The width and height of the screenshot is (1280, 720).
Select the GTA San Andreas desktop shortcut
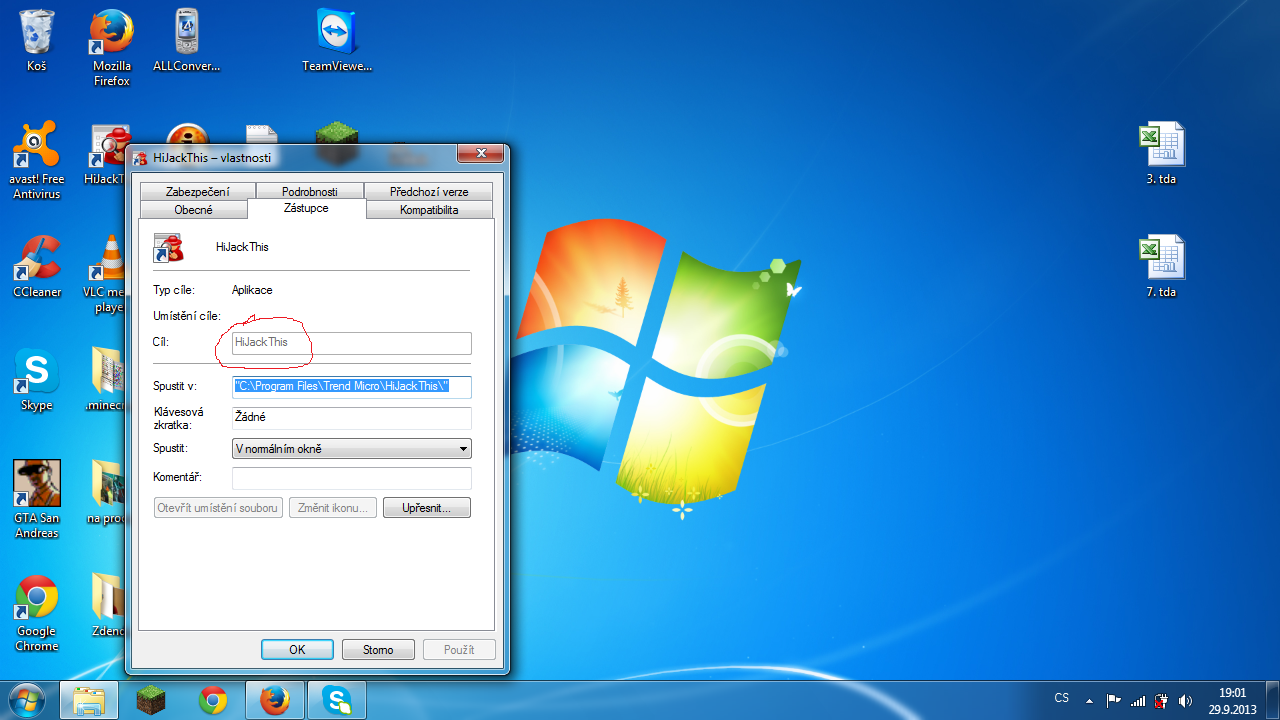(x=37, y=500)
